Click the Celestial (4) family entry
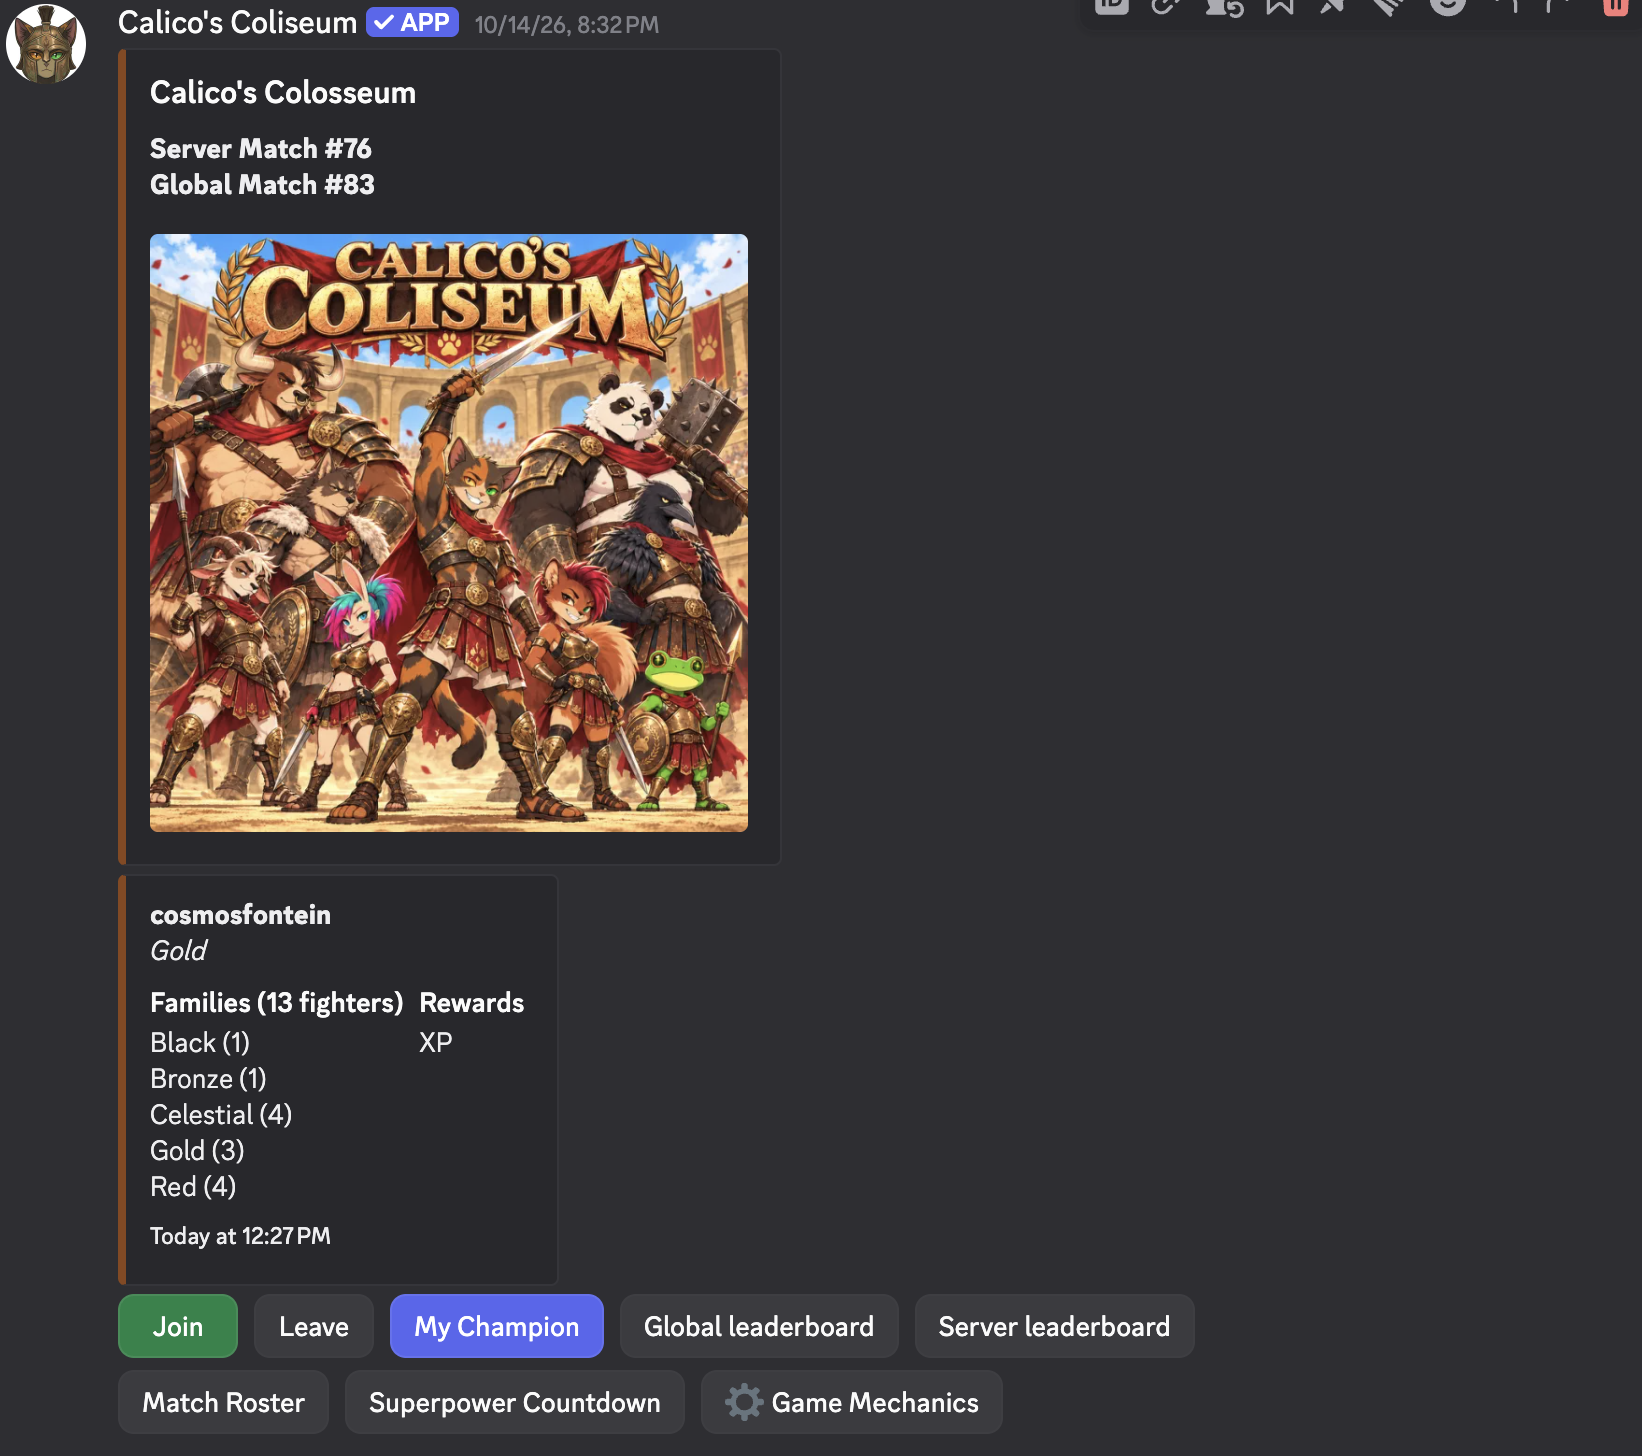The height and width of the screenshot is (1456, 1642). (x=221, y=1115)
